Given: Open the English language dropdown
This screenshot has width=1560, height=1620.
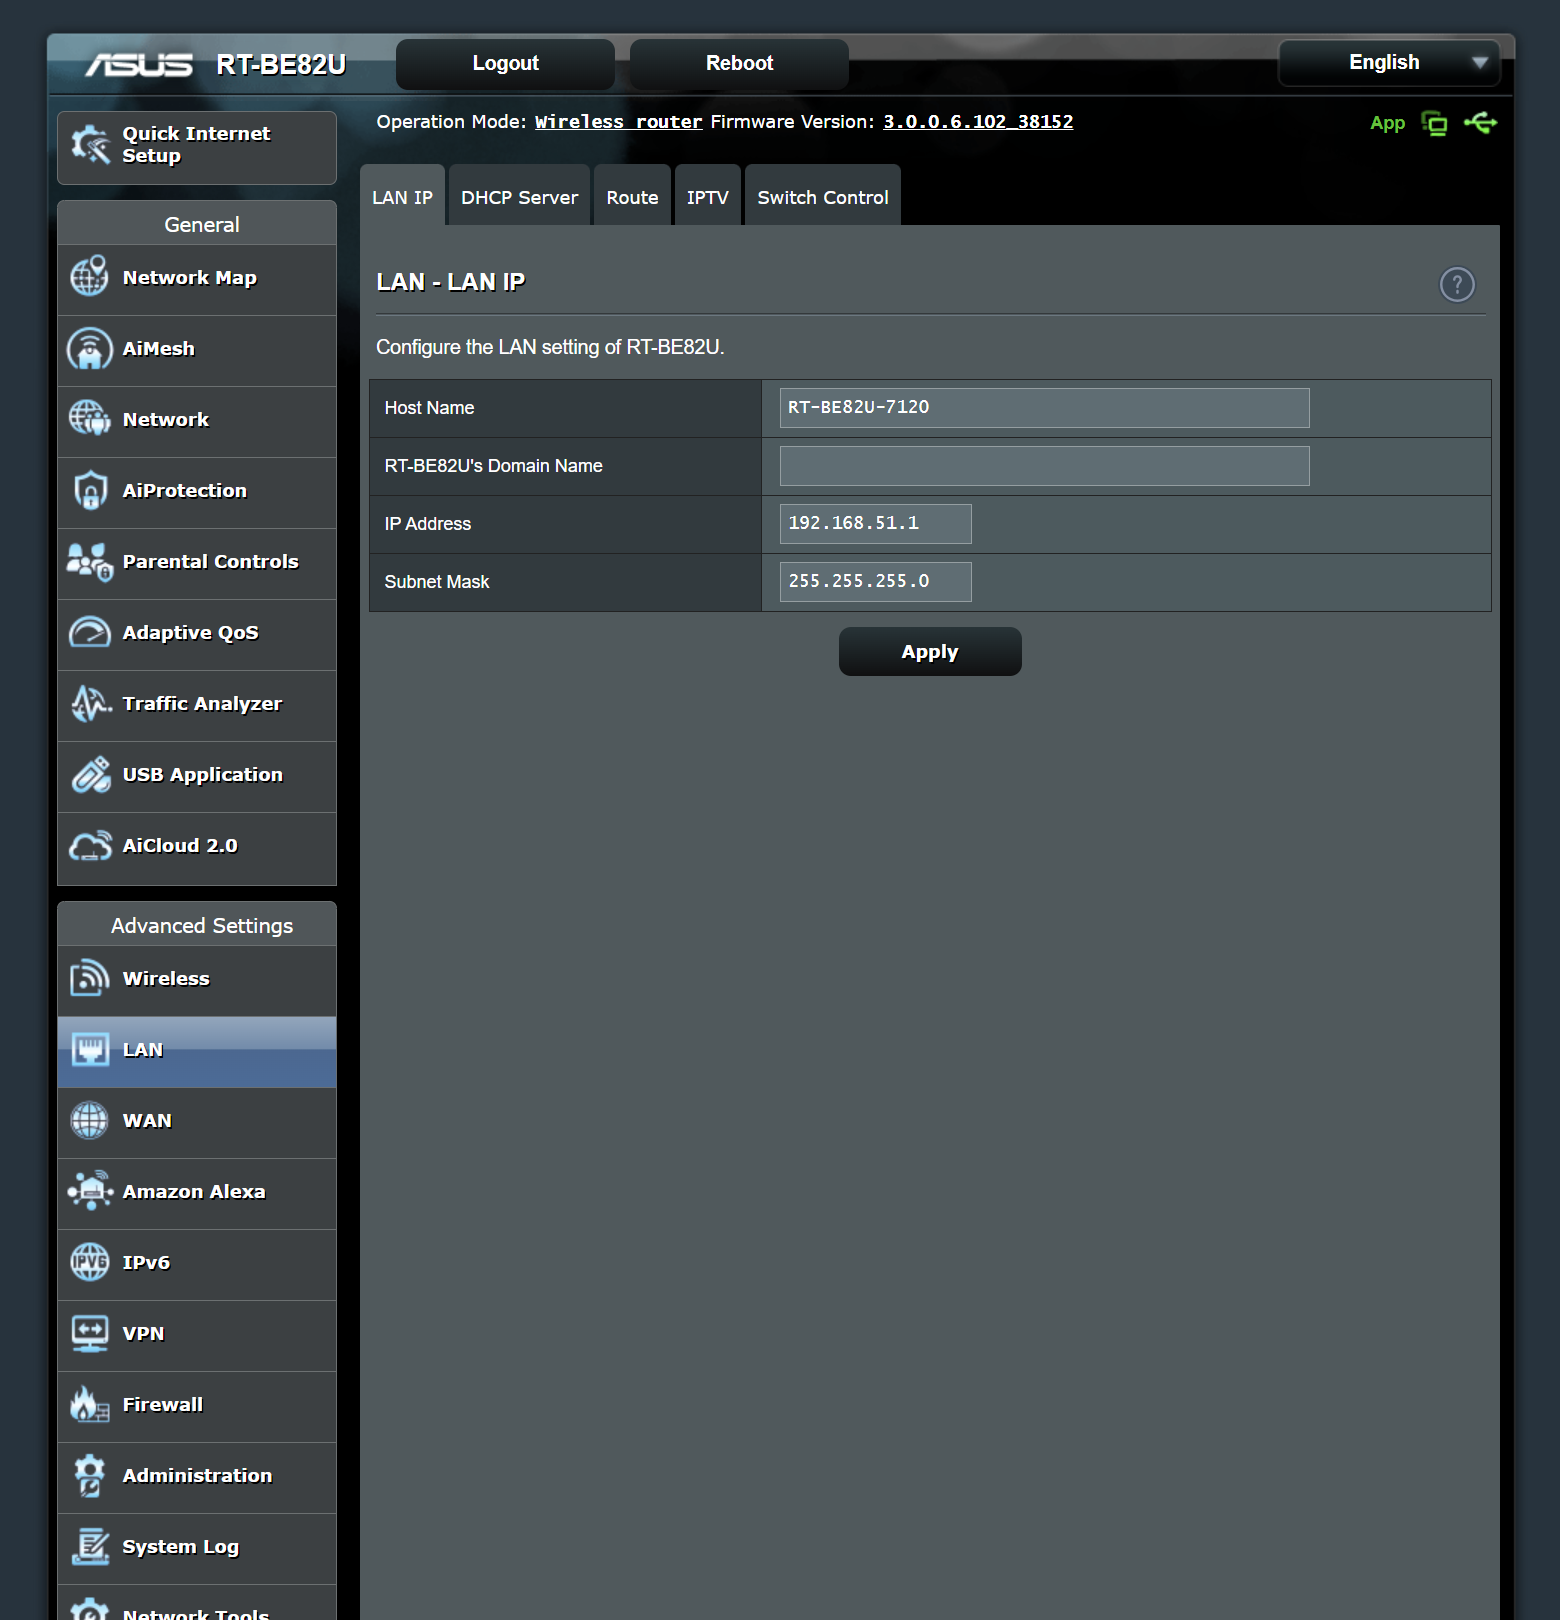Looking at the screenshot, I should click(1389, 62).
